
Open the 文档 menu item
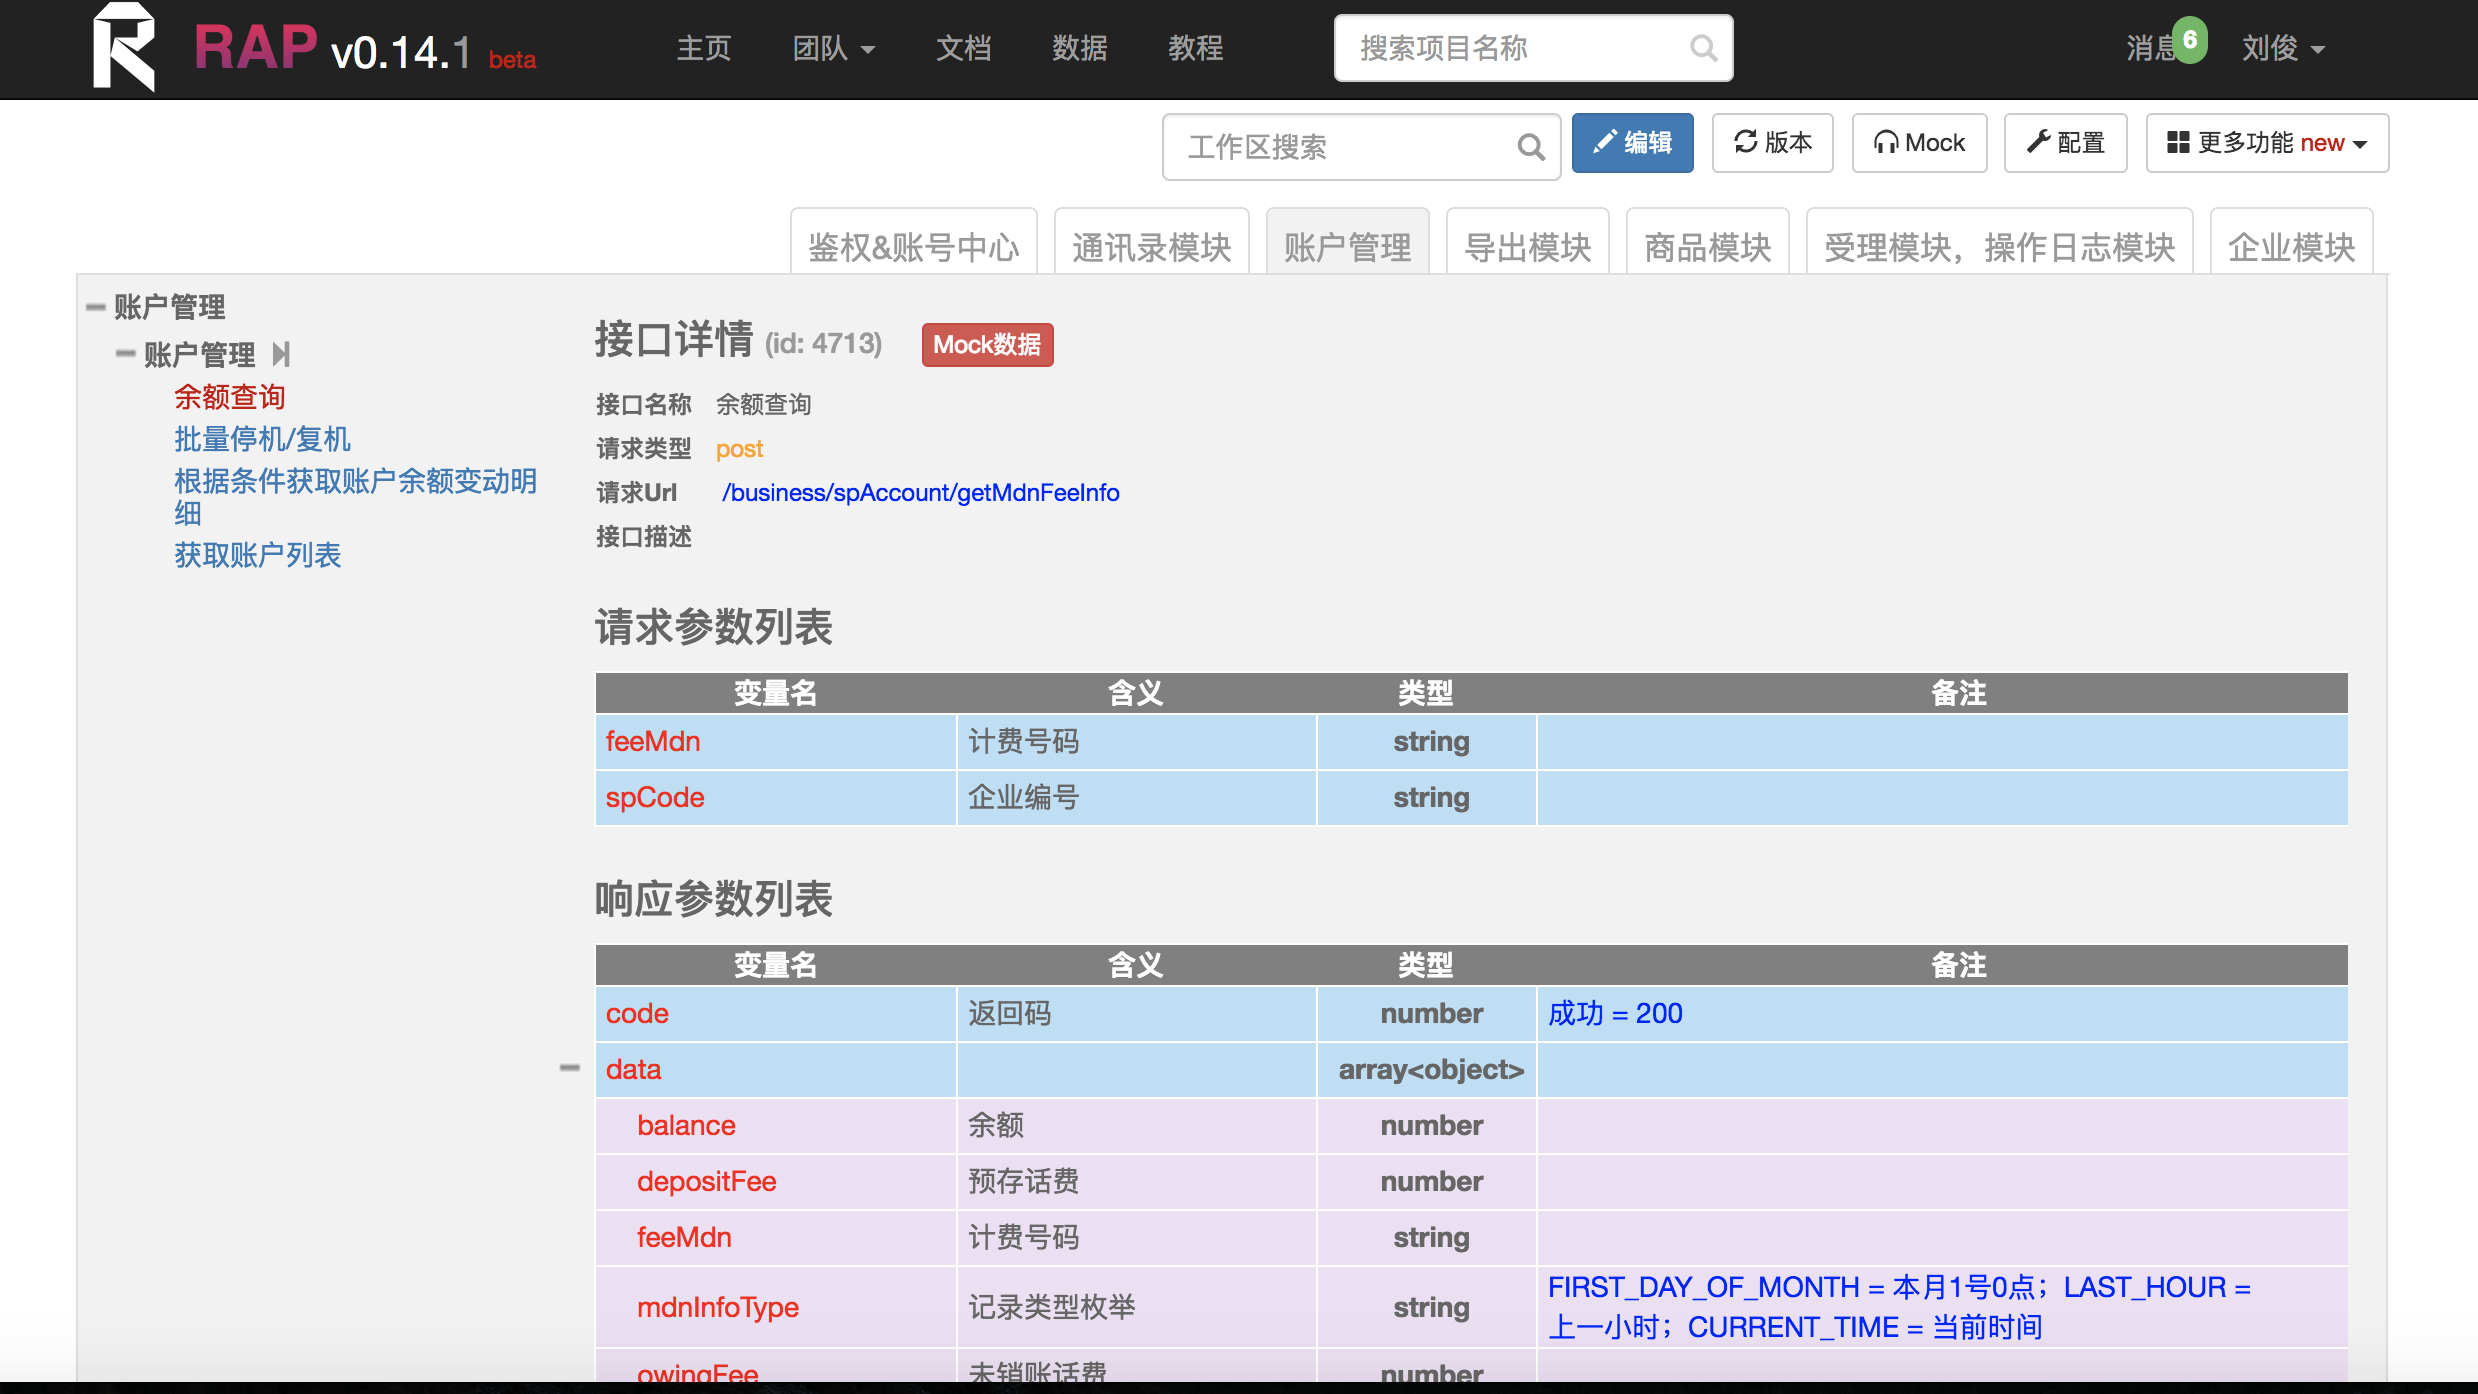[x=964, y=48]
